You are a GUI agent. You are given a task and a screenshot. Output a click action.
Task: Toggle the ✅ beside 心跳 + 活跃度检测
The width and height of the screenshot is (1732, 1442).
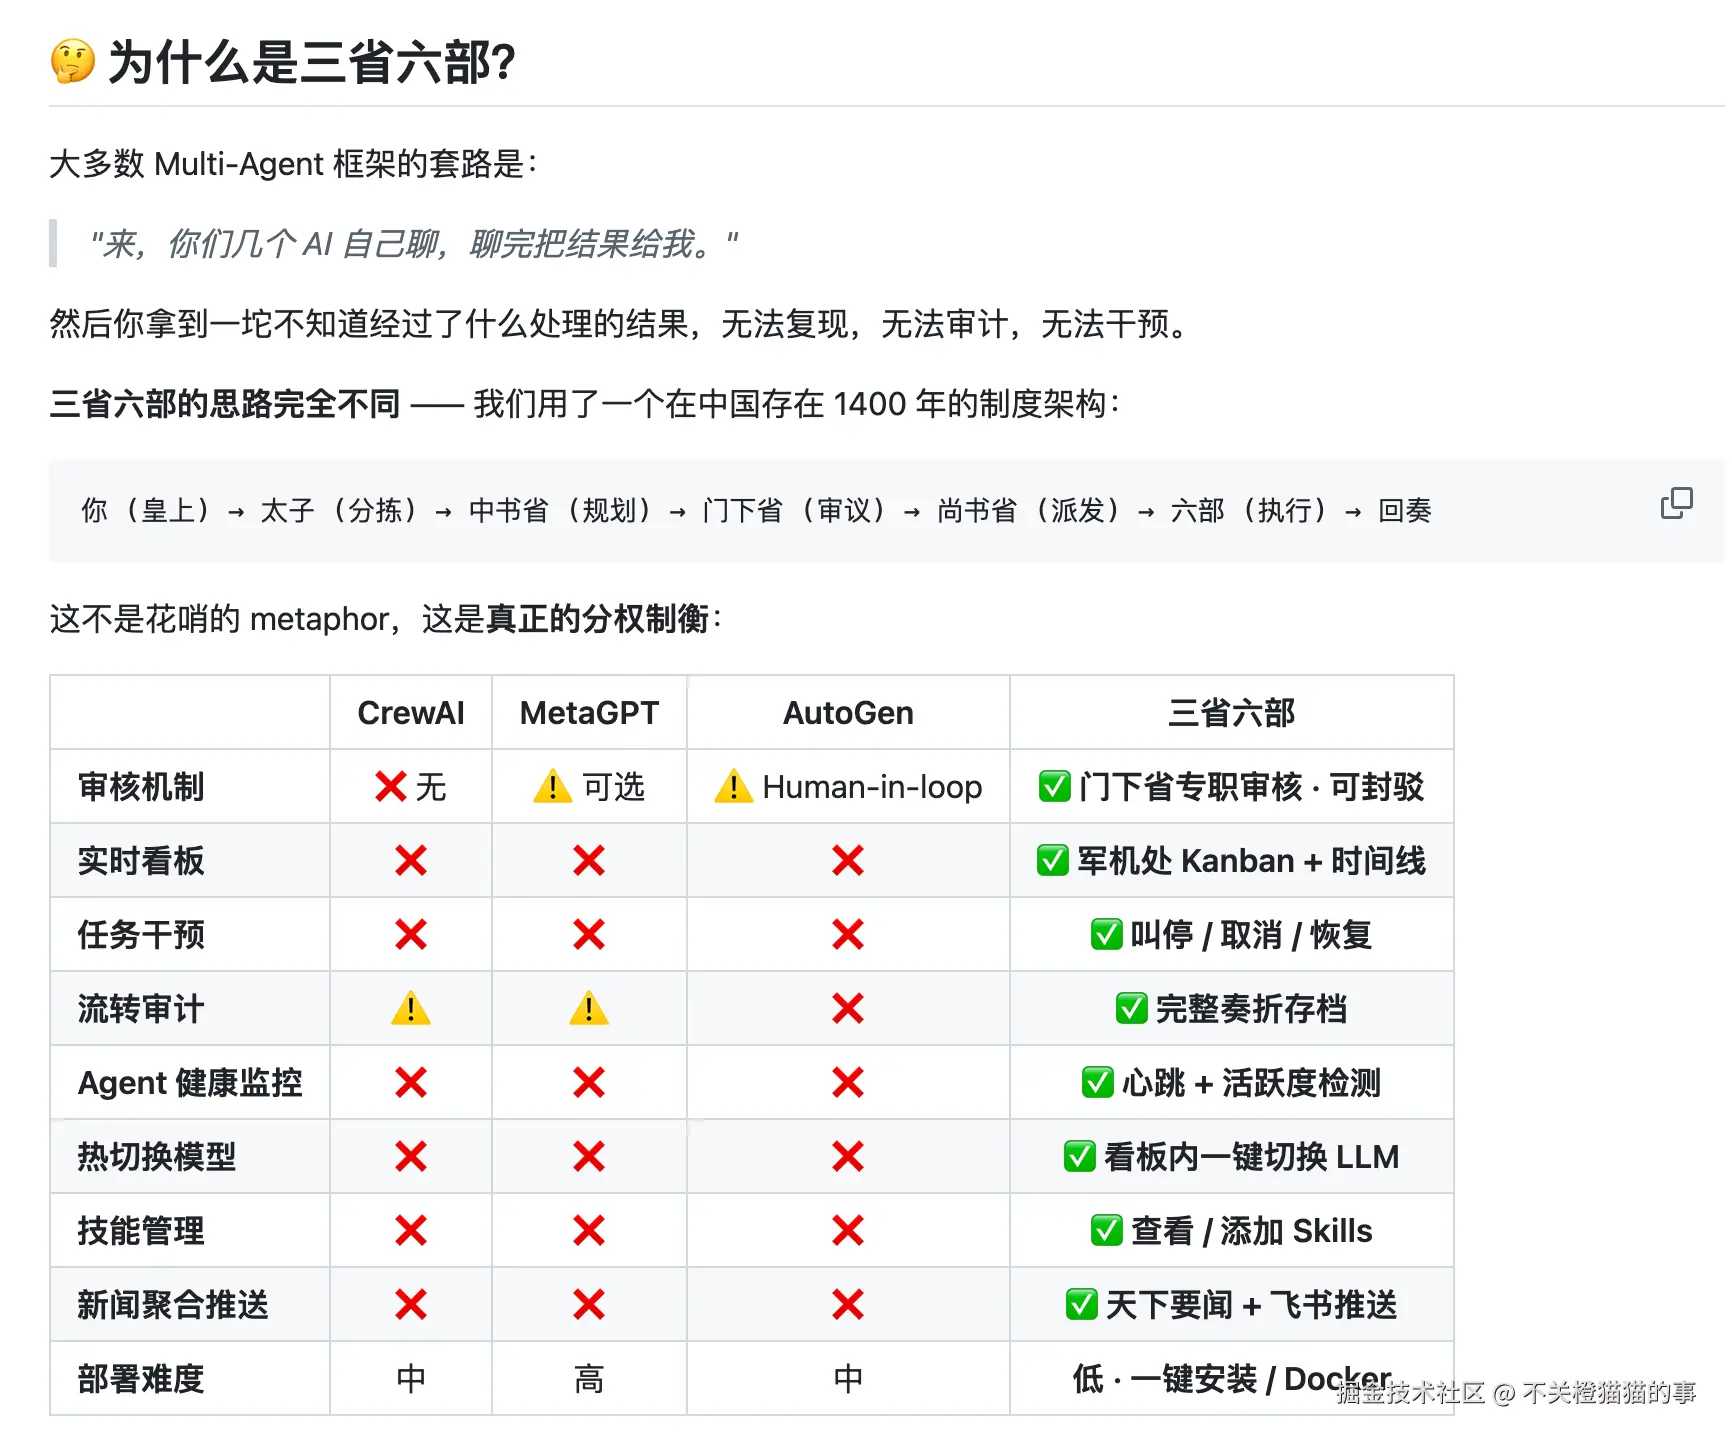[x=1098, y=1083]
